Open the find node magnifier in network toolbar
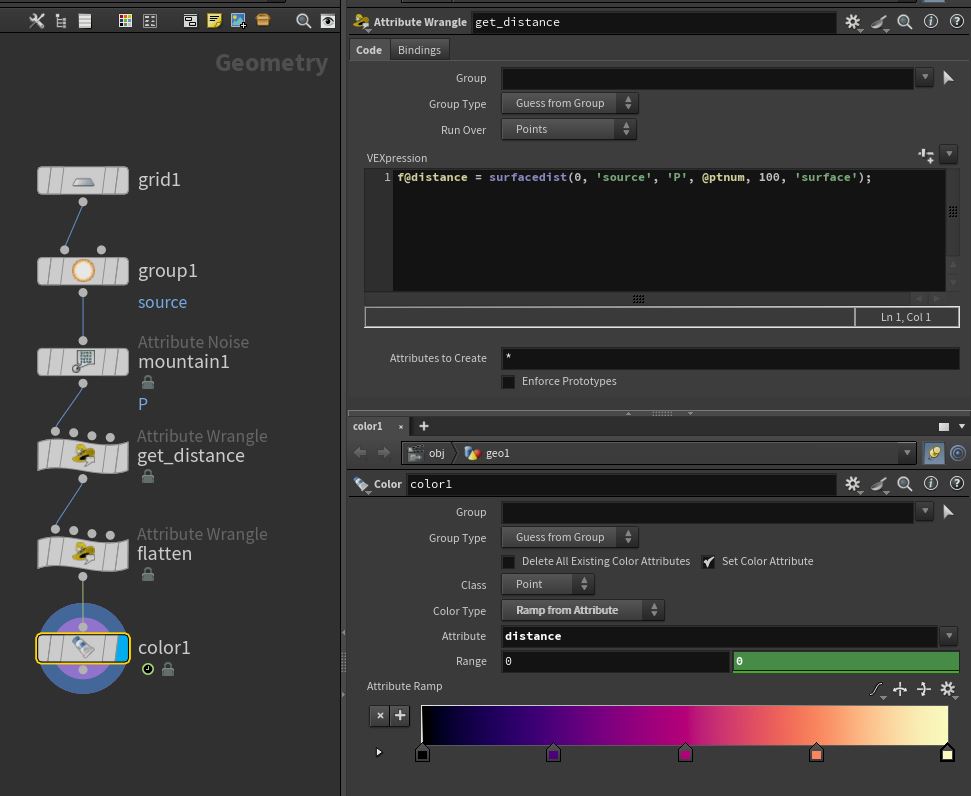Screen dimensions: 971x796 pyautogui.click(x=303, y=20)
